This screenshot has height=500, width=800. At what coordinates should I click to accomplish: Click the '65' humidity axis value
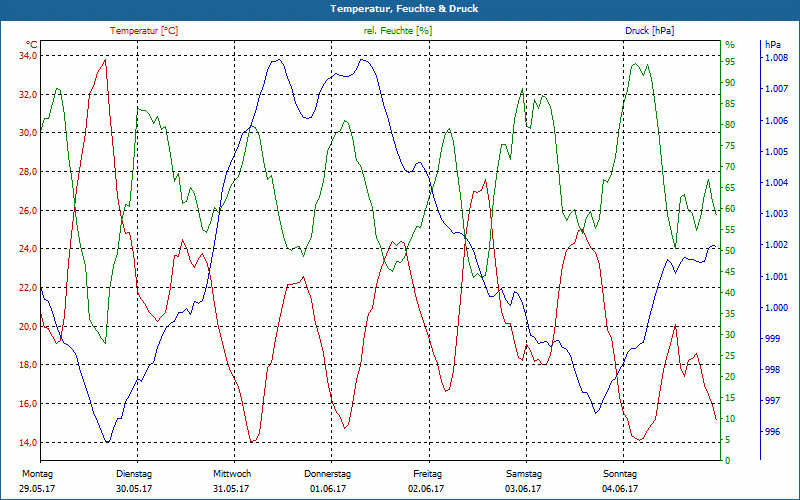point(730,188)
